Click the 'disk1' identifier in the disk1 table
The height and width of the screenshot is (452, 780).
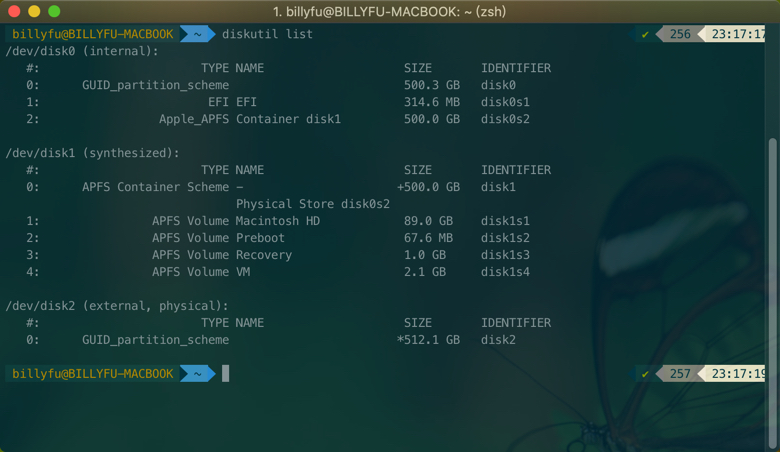click(498, 187)
